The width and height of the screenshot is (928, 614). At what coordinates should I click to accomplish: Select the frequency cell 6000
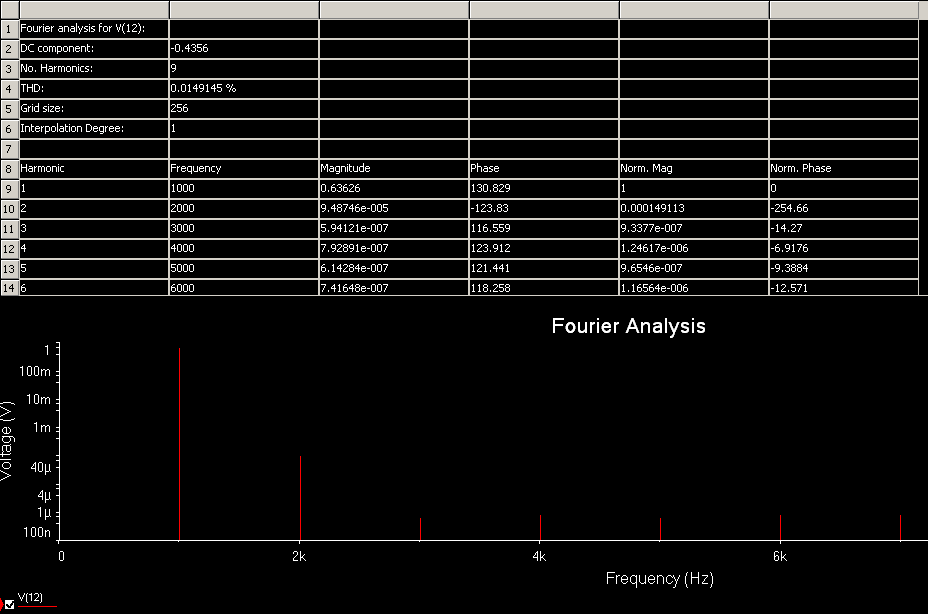click(244, 288)
